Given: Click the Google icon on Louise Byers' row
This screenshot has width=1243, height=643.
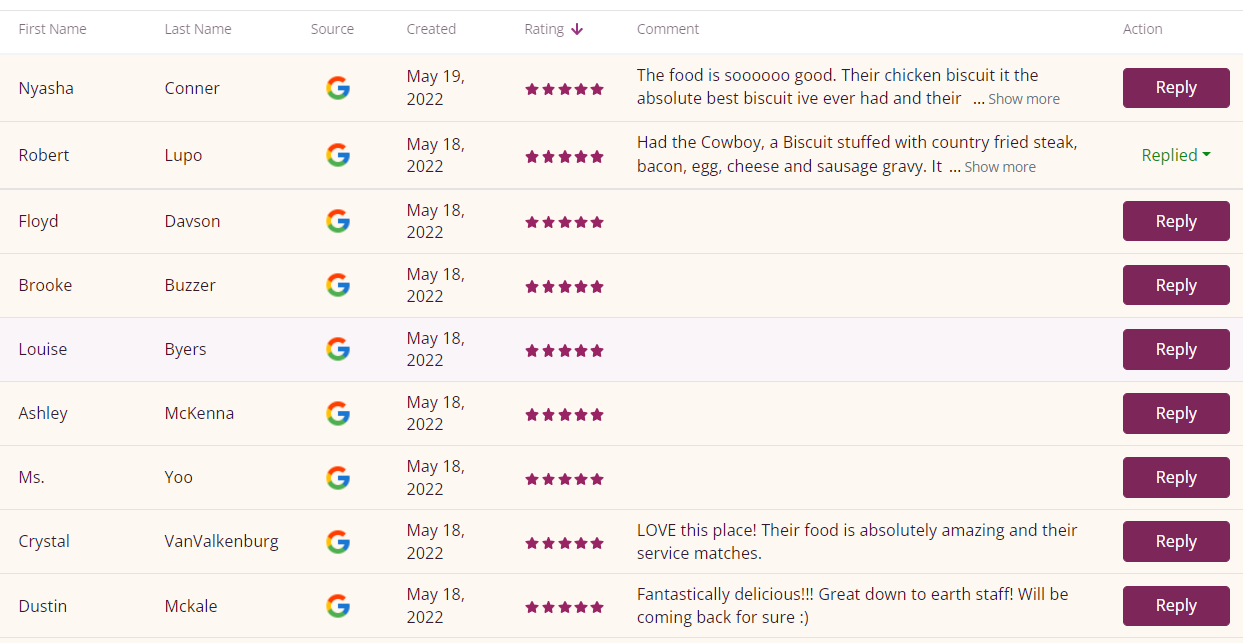Looking at the screenshot, I should [x=338, y=349].
